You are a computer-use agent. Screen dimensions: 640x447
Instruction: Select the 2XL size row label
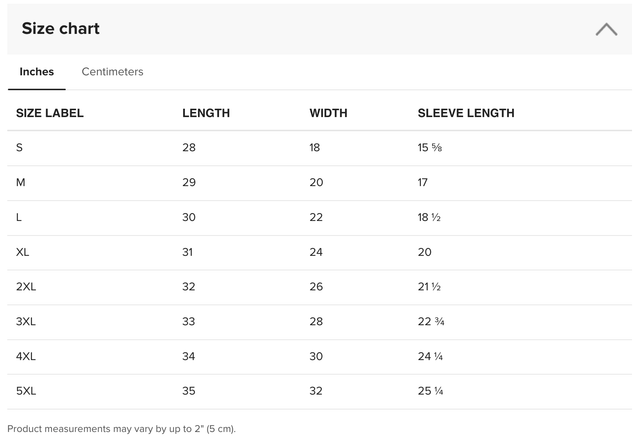point(26,287)
